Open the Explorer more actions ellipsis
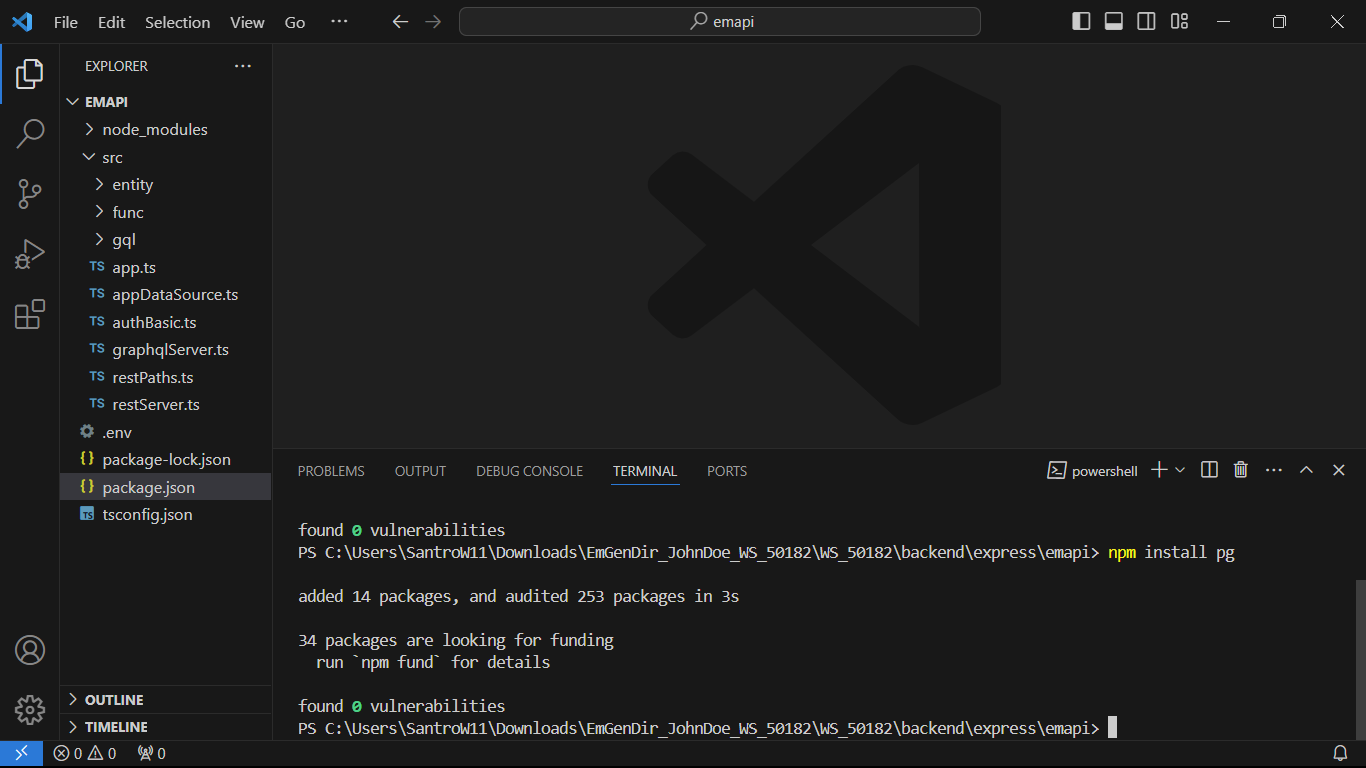 coord(243,66)
